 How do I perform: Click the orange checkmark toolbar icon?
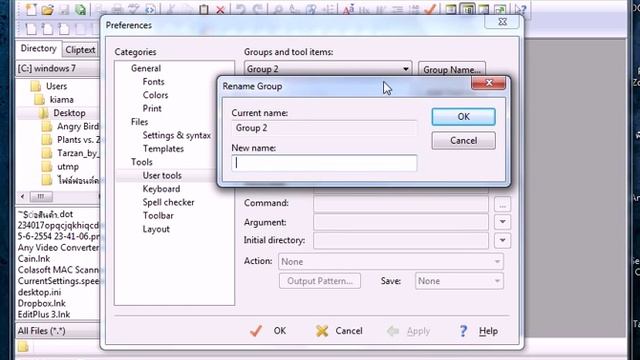430,9
